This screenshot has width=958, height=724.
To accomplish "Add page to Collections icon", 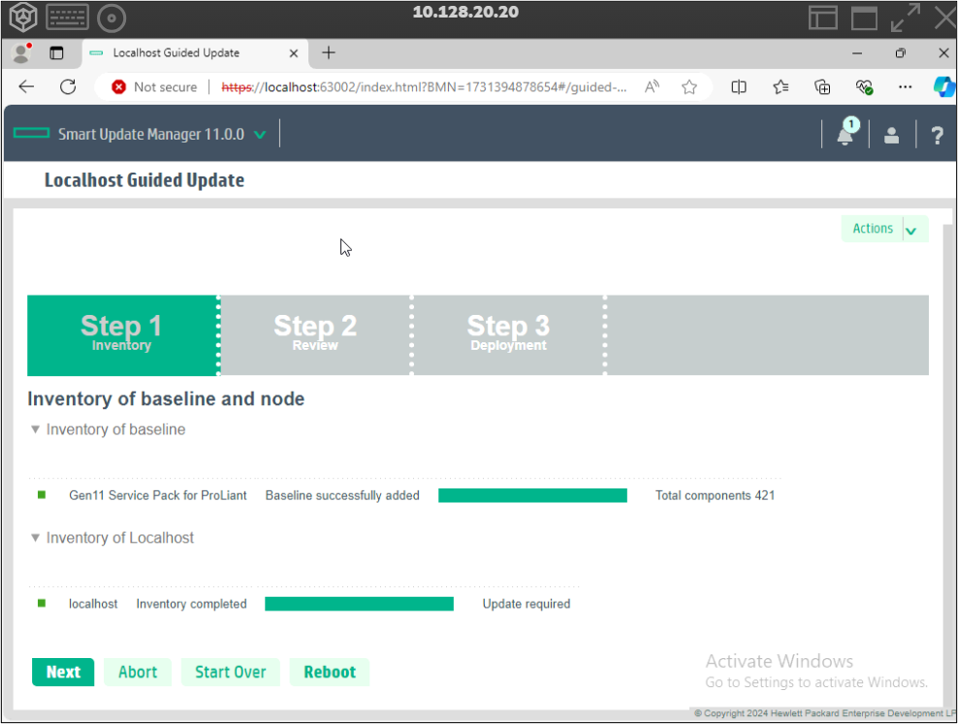I will 822,87.
